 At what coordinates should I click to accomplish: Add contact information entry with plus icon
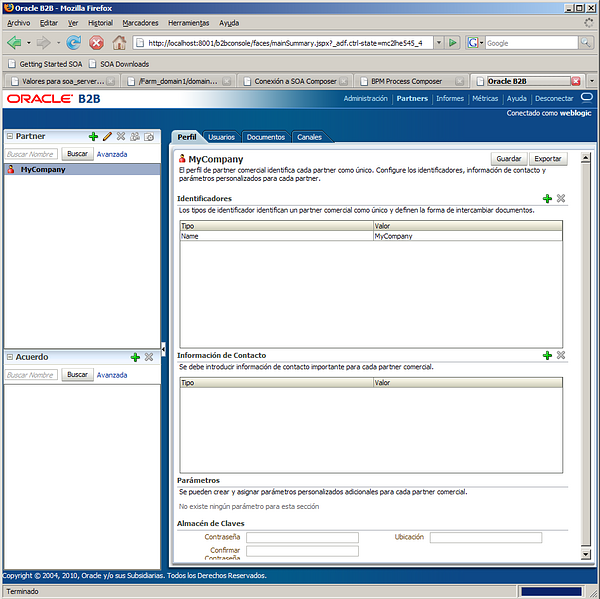point(547,355)
